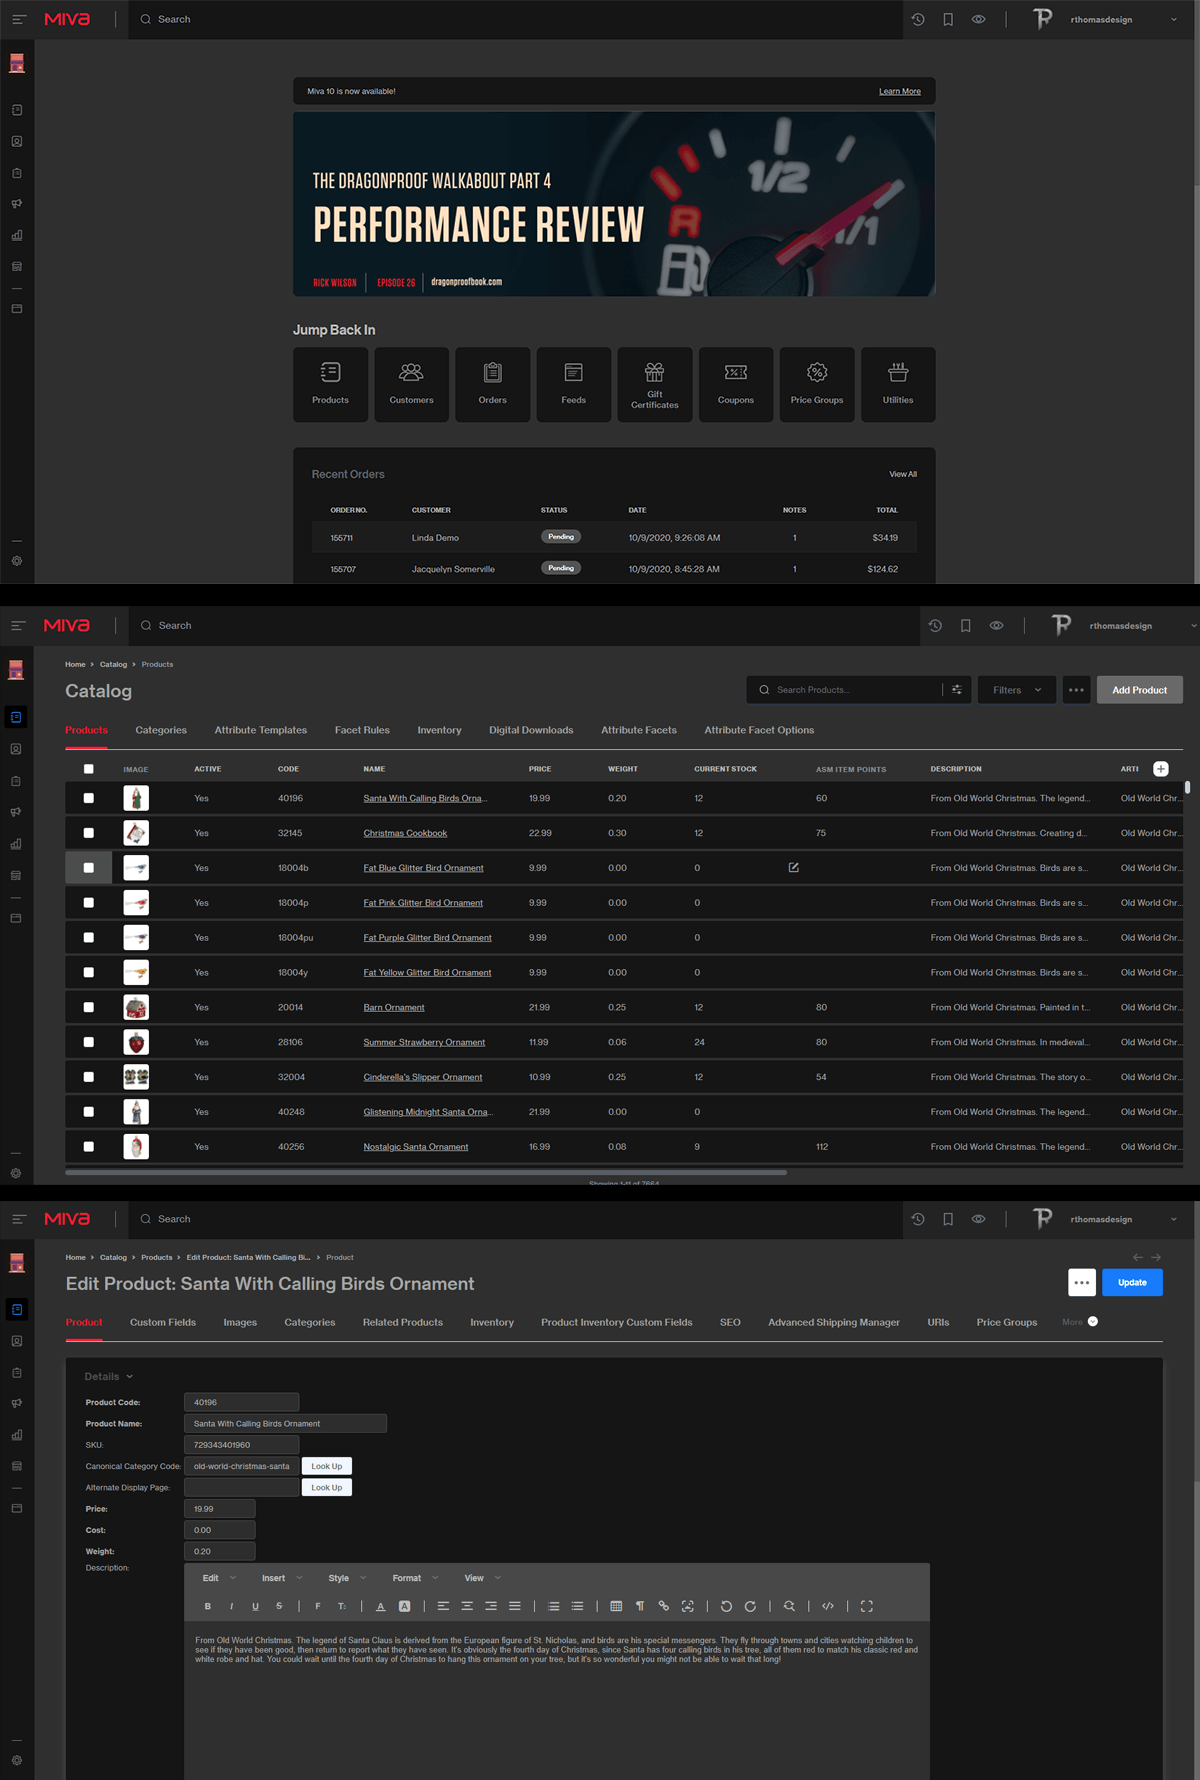Viewport: 1200px width, 1780px height.
Task: Open the Orders tile under Jump Back In
Action: (x=492, y=384)
